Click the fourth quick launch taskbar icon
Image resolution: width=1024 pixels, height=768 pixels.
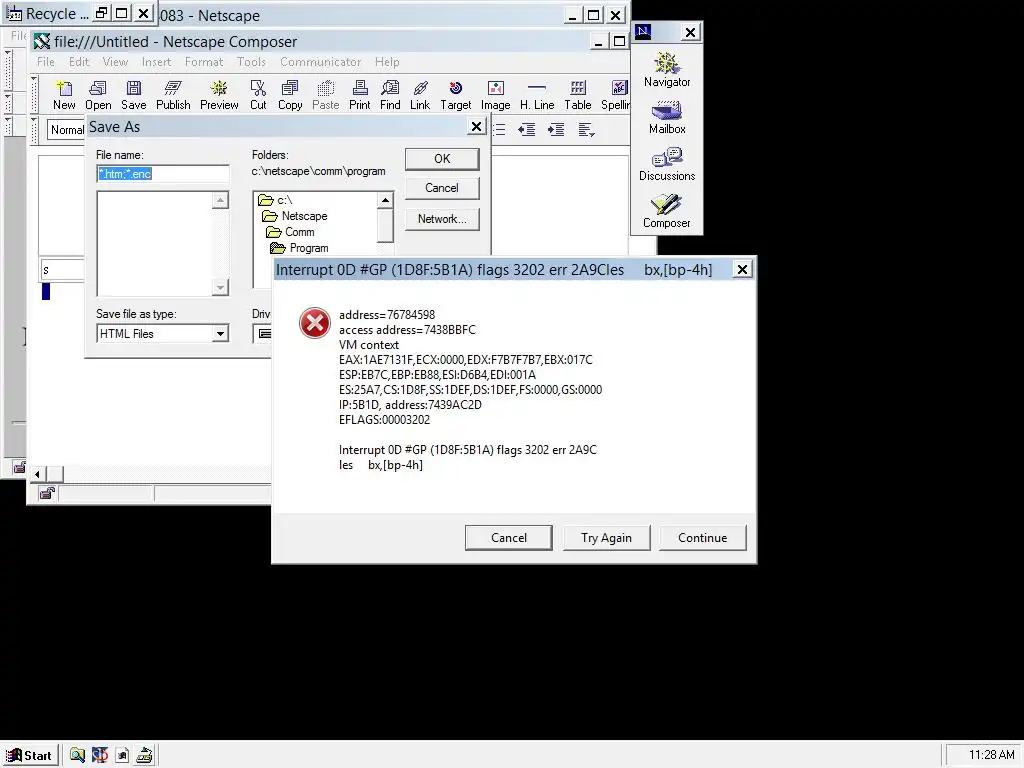pyautogui.click(x=144, y=755)
